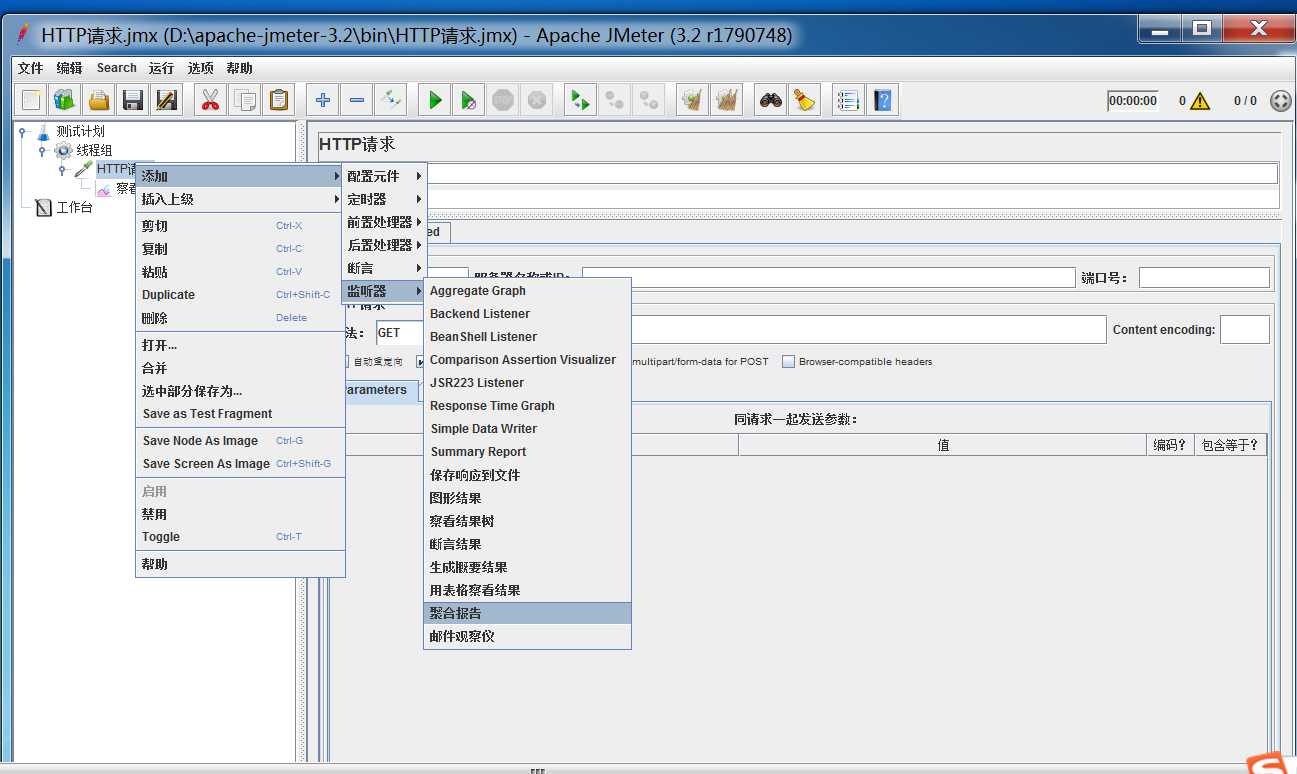The width and height of the screenshot is (1297, 774).
Task: Click the Cut scissors toolbar icon
Action: pyautogui.click(x=210, y=100)
